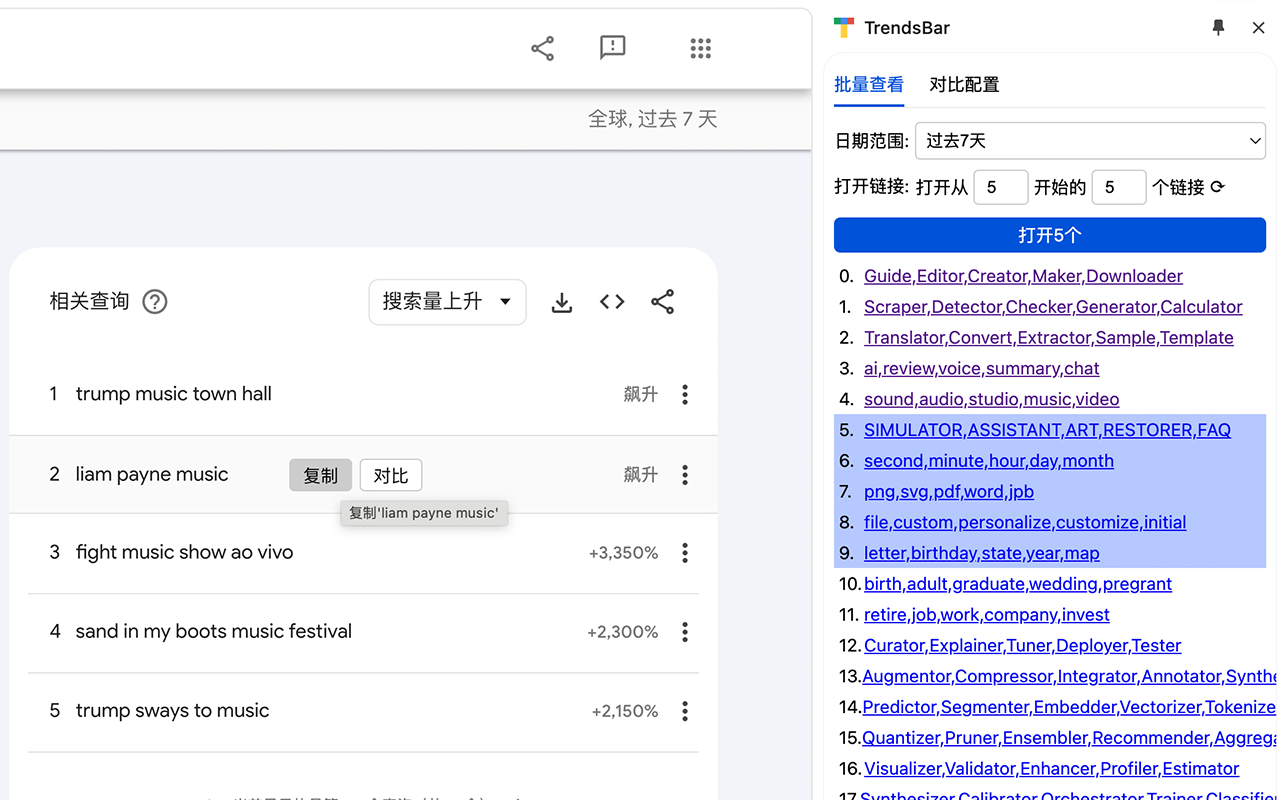Open the Google apps grid icon
Screen dimensions: 1280x800
[700, 48]
